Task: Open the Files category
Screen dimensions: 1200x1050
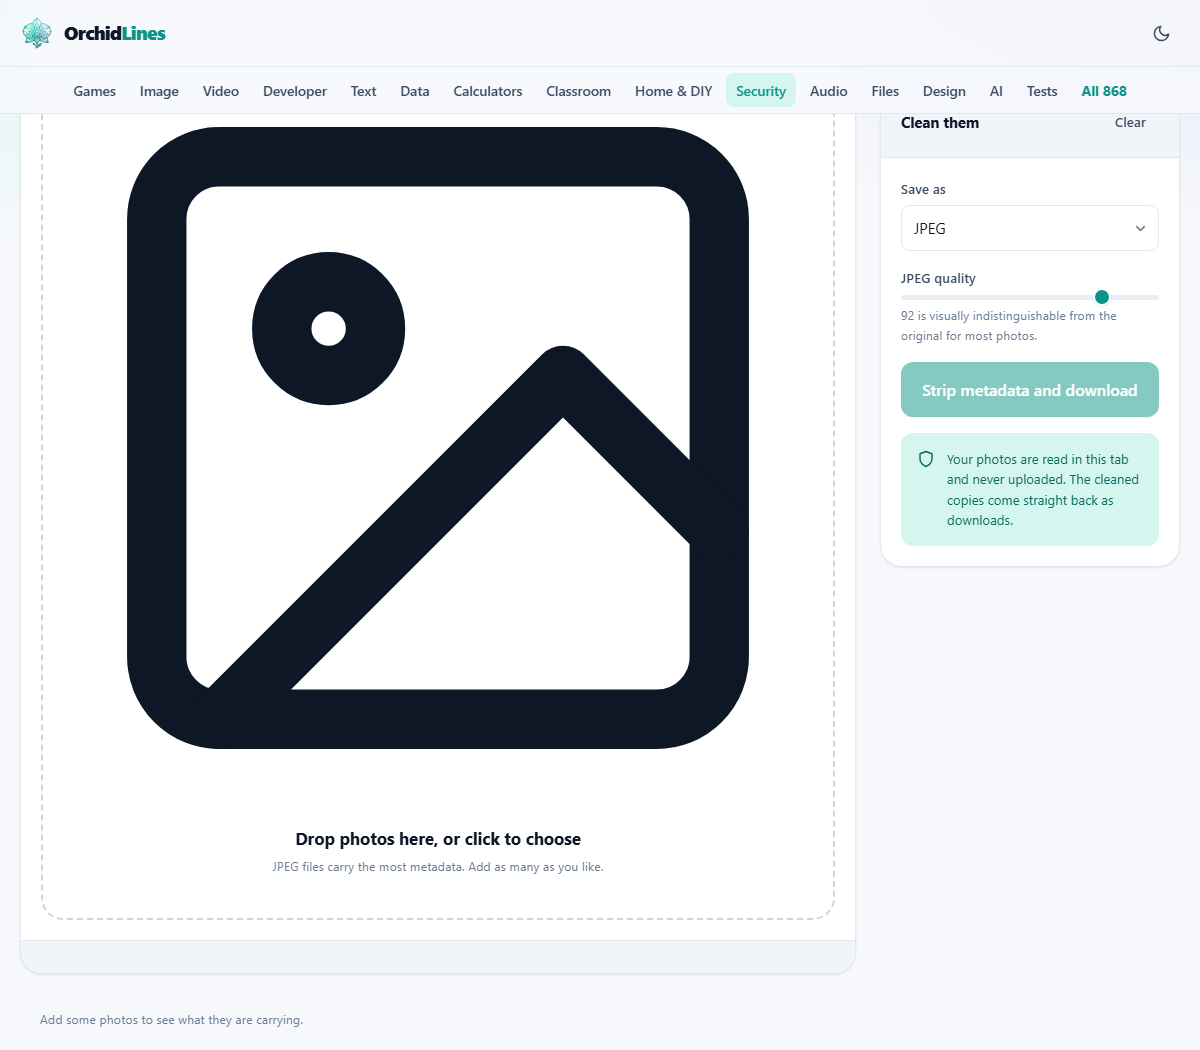Action: (885, 91)
